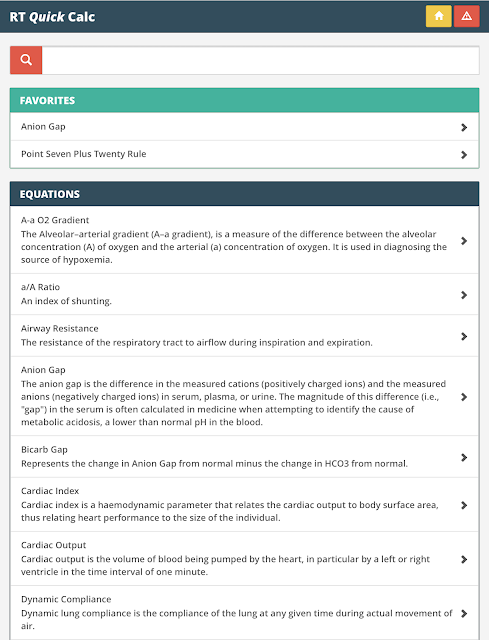The height and width of the screenshot is (640, 489).
Task: Click the Airway Resistance chevron arrow
Action: 464,336
